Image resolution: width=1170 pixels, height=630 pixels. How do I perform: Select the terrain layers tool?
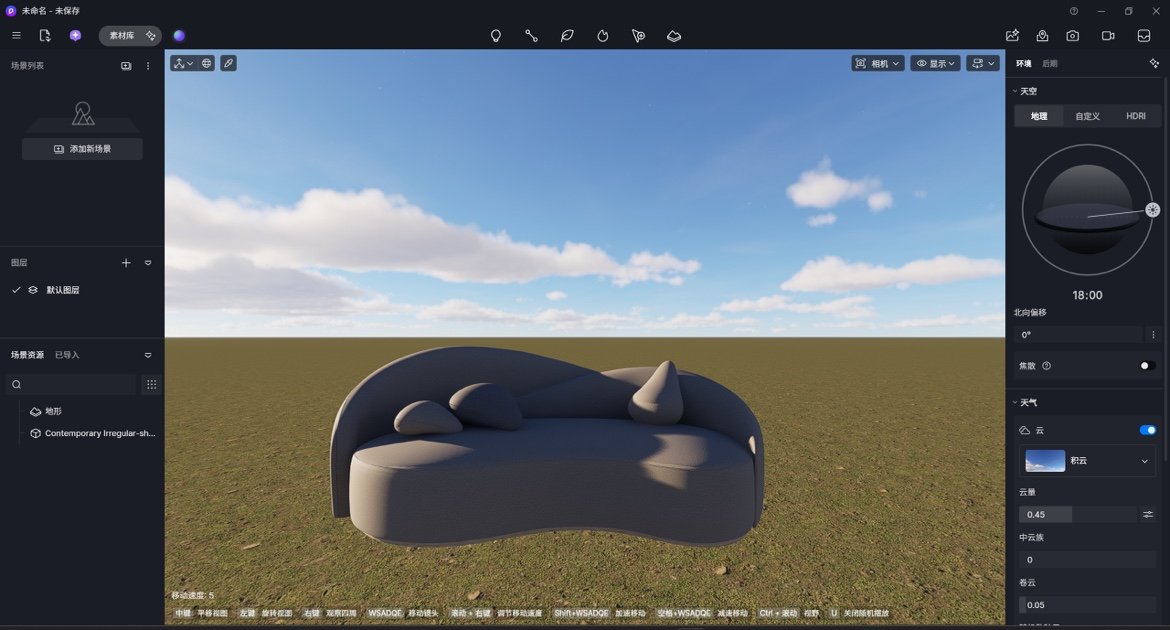[674, 36]
